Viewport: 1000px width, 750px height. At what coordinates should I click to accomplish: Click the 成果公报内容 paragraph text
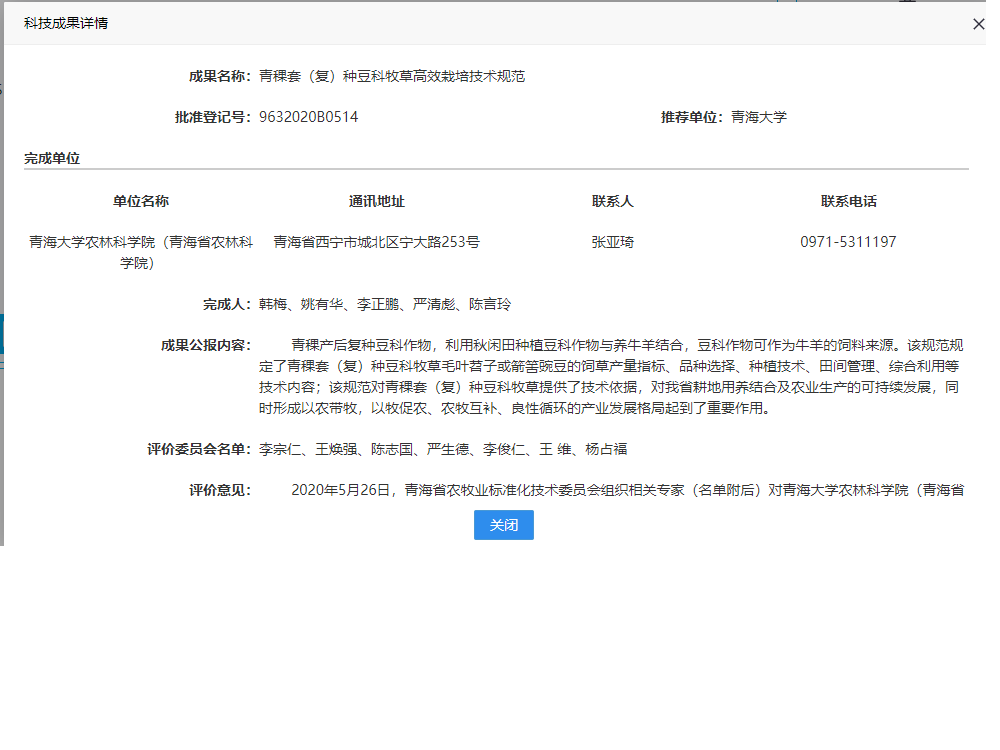pos(610,377)
